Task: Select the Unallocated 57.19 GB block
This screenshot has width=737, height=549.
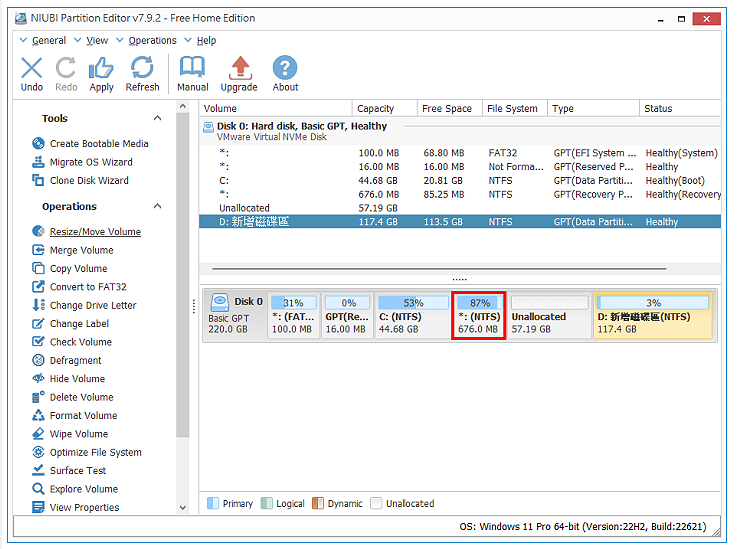Action: [549, 315]
